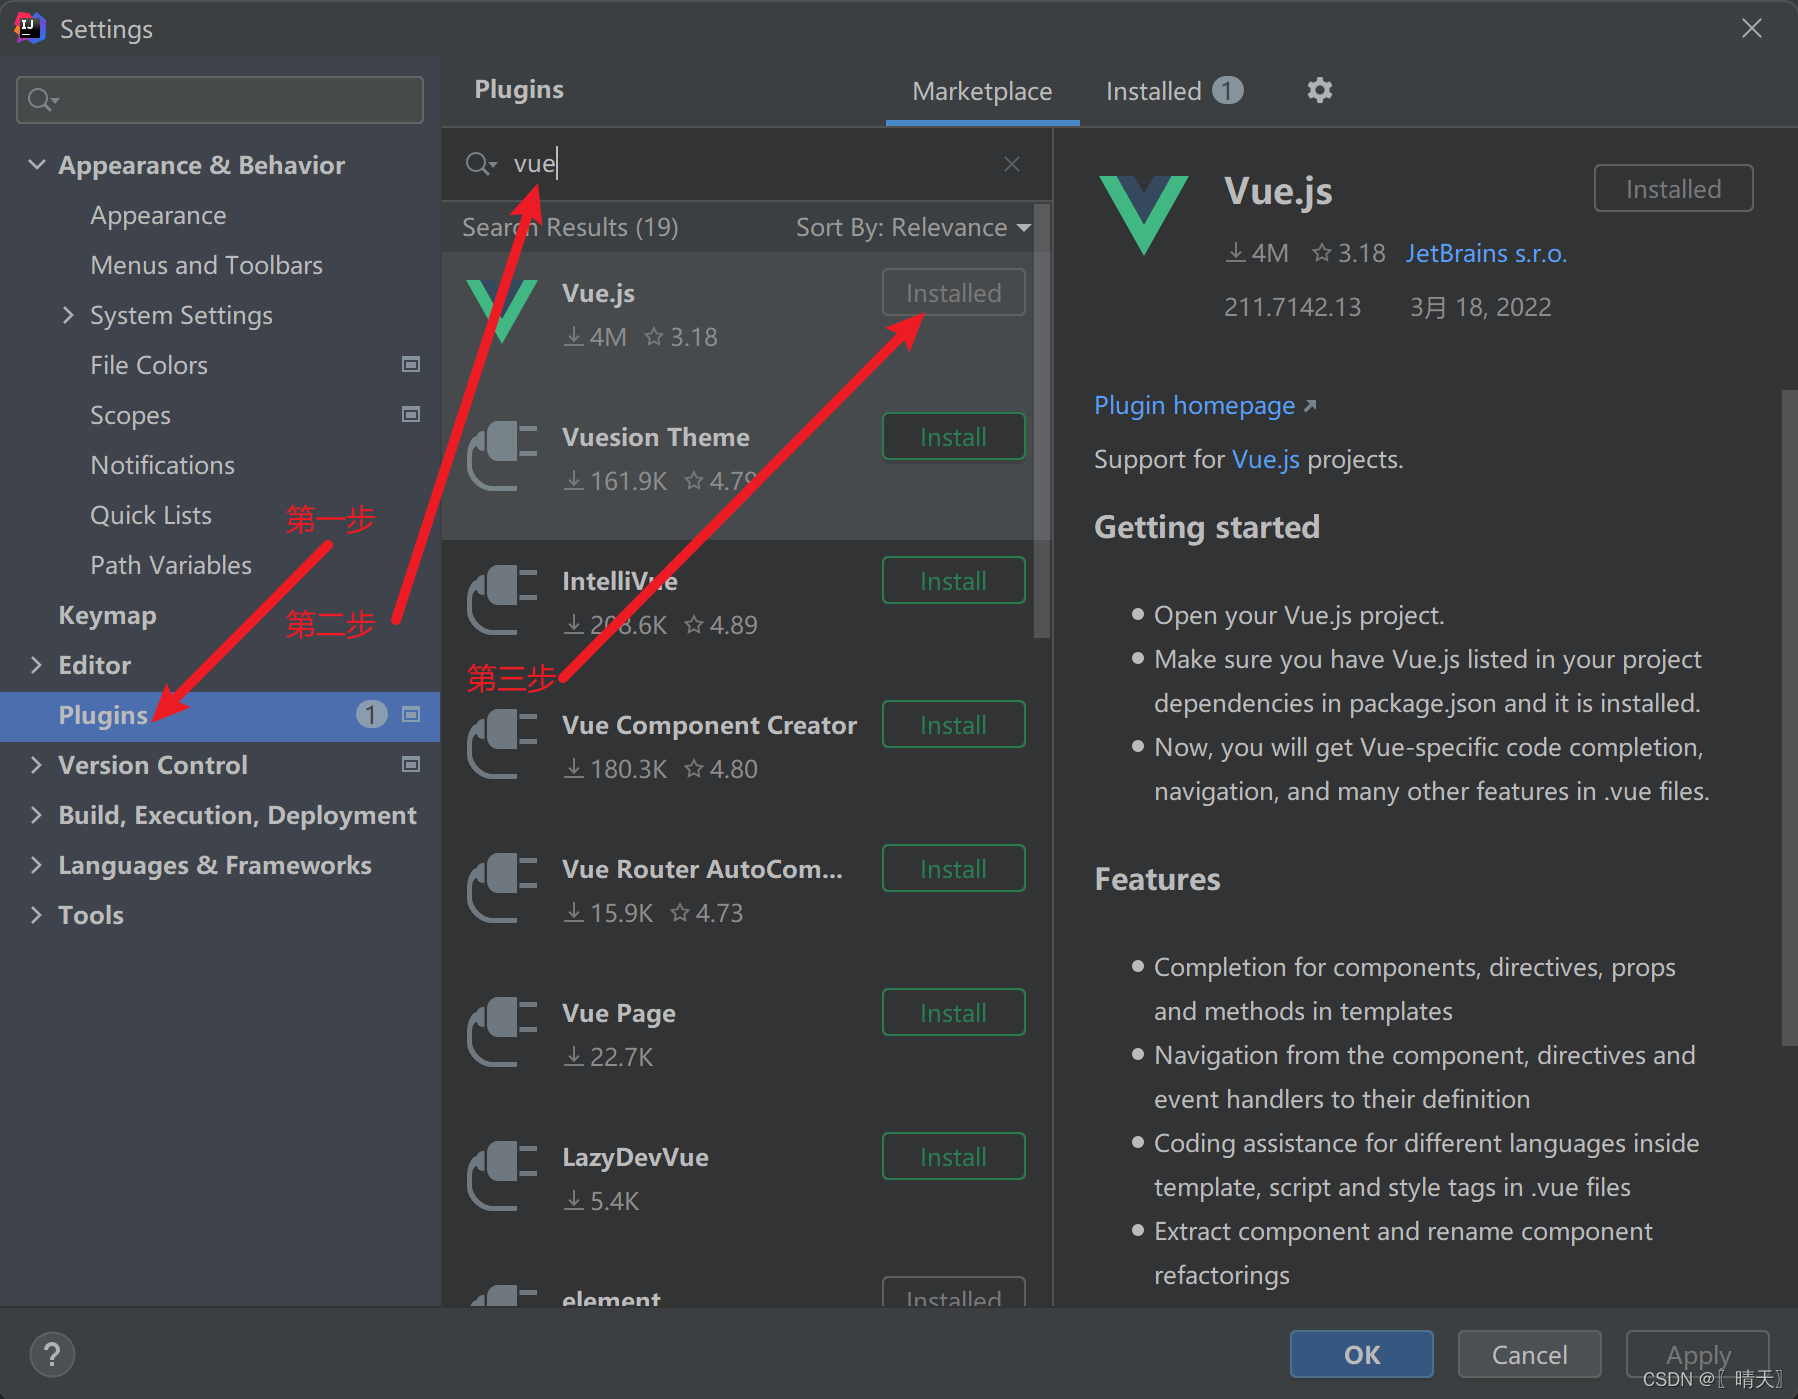
Task: Click the Vue Component Creator plugin icon
Action: [503, 745]
